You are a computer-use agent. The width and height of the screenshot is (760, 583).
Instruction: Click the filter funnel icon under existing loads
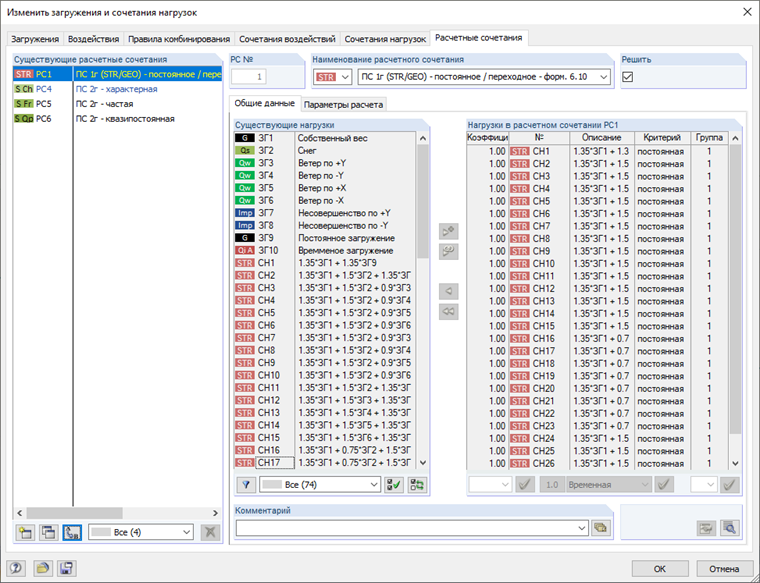[246, 485]
